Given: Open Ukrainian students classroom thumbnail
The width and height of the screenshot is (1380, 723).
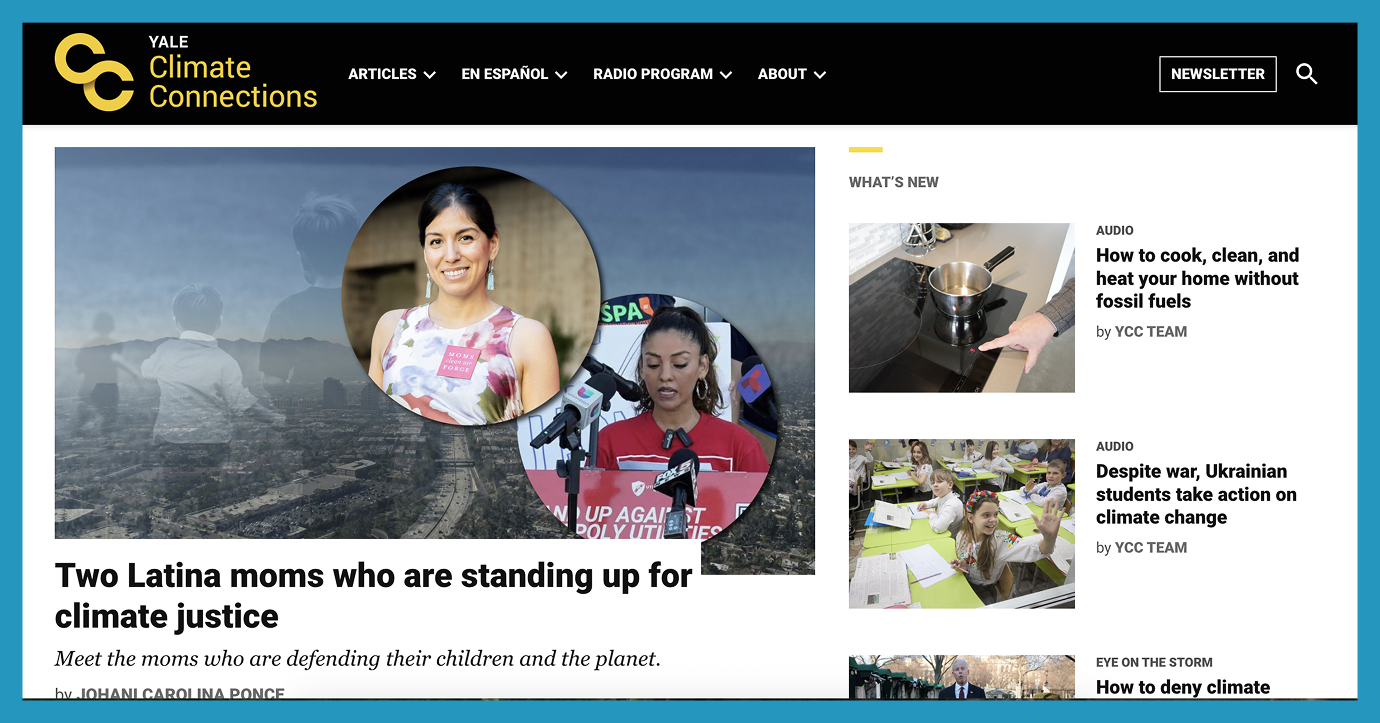Looking at the screenshot, I should coord(962,524).
